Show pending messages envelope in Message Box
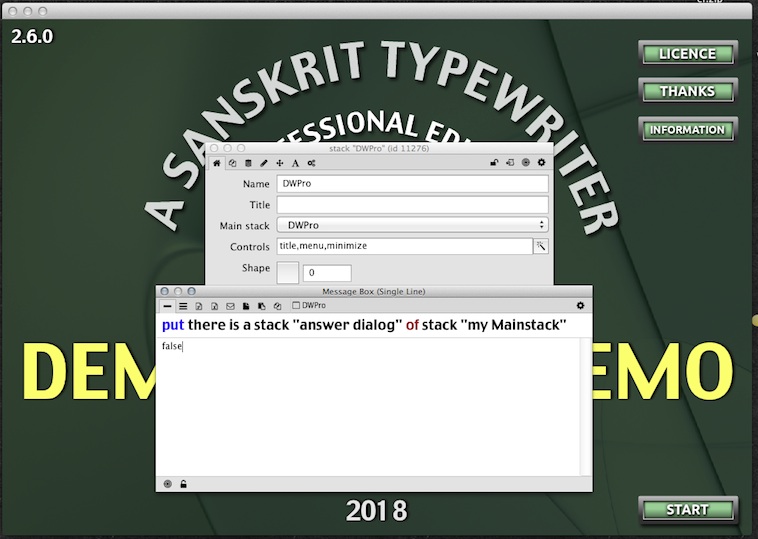 pyautogui.click(x=230, y=306)
